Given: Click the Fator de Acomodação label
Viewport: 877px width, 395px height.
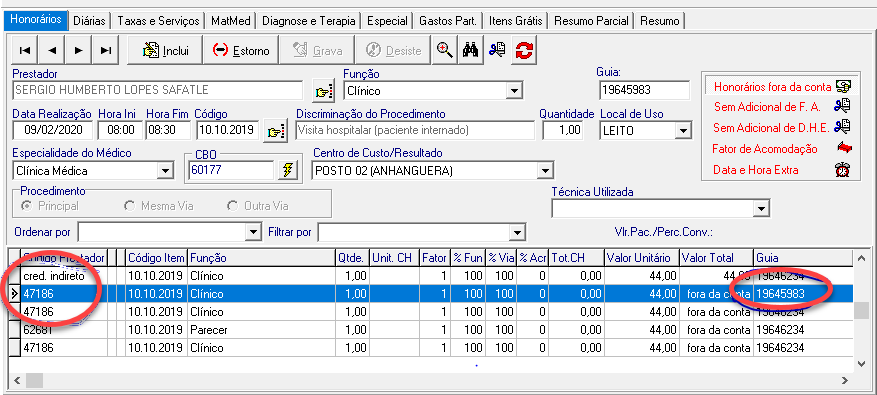Looking at the screenshot, I should [765, 149].
